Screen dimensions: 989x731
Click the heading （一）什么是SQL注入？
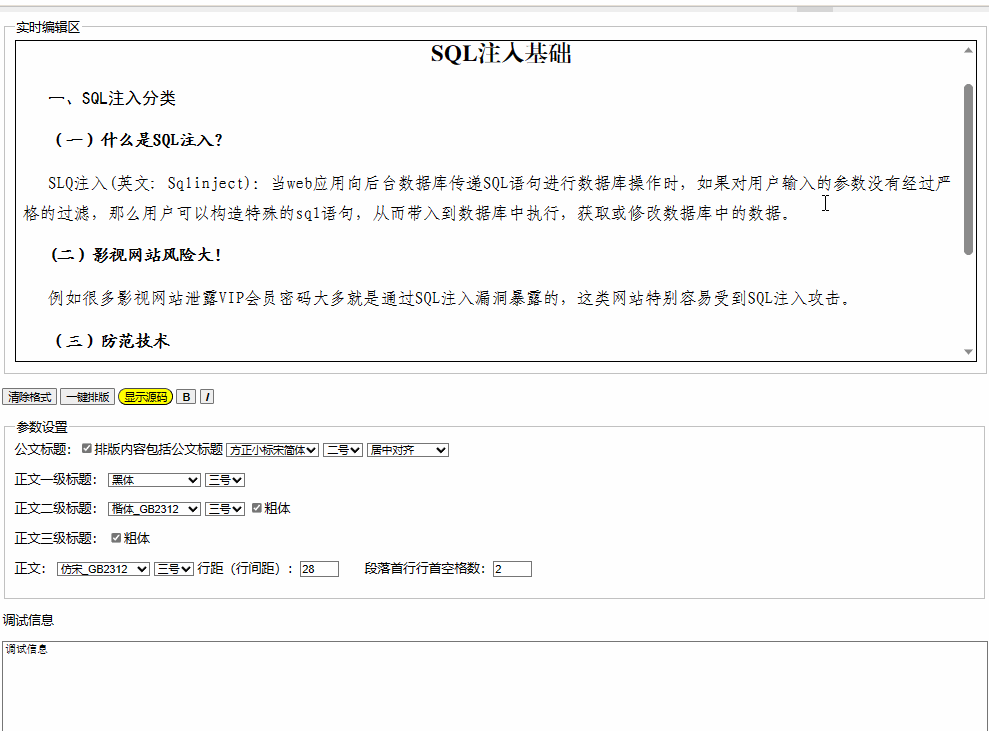pyautogui.click(x=137, y=140)
